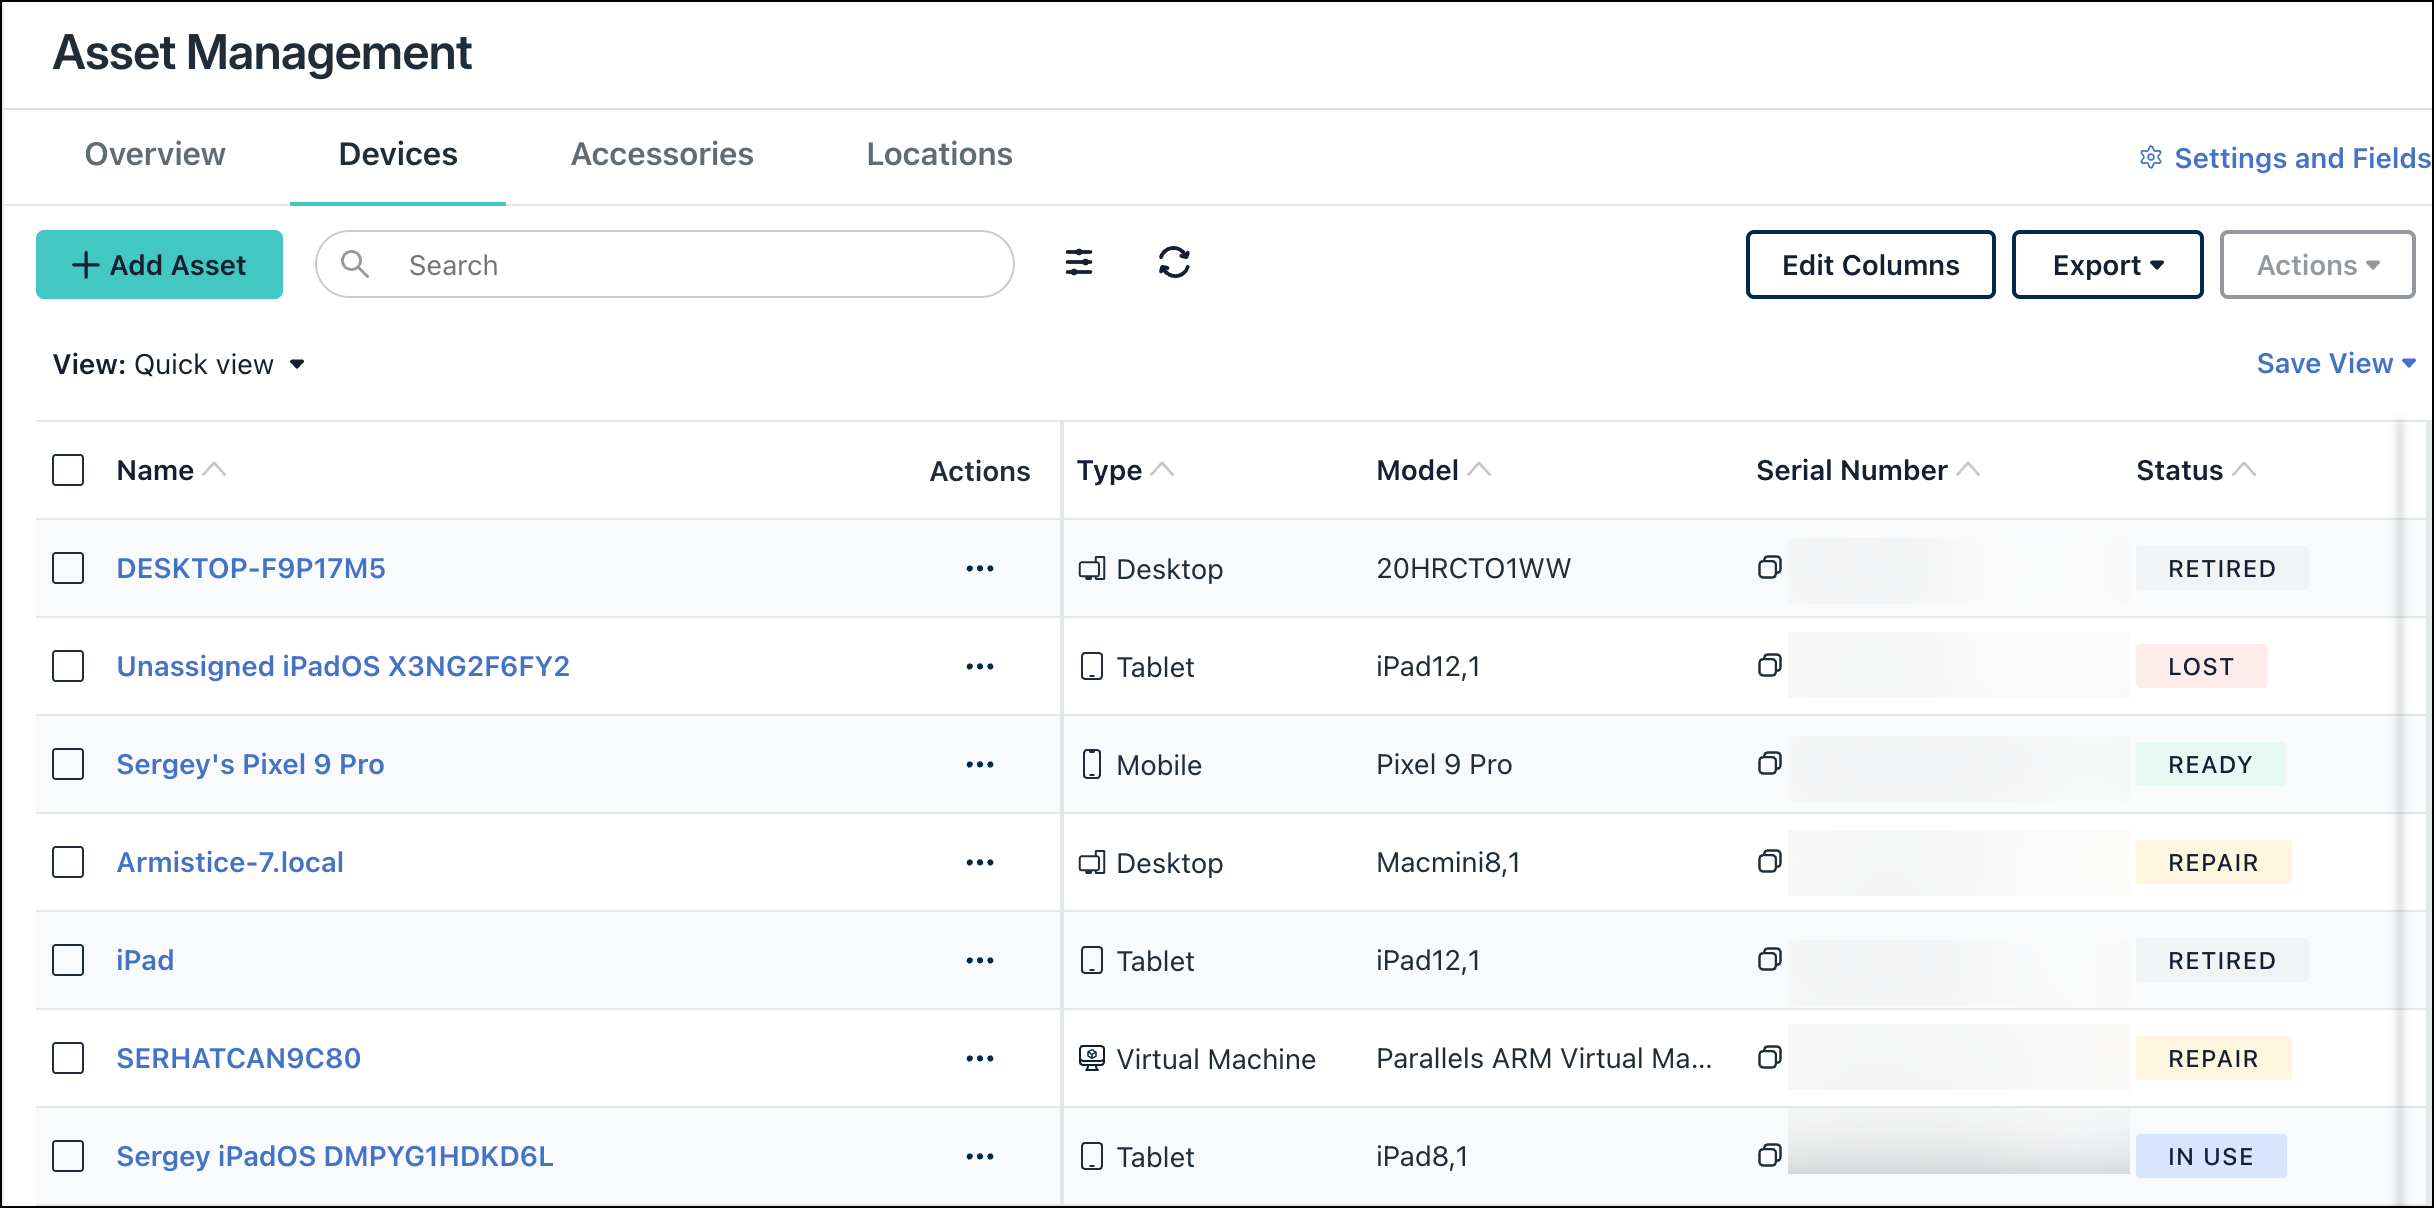
Task: Go to the Locations tab
Action: (938, 154)
